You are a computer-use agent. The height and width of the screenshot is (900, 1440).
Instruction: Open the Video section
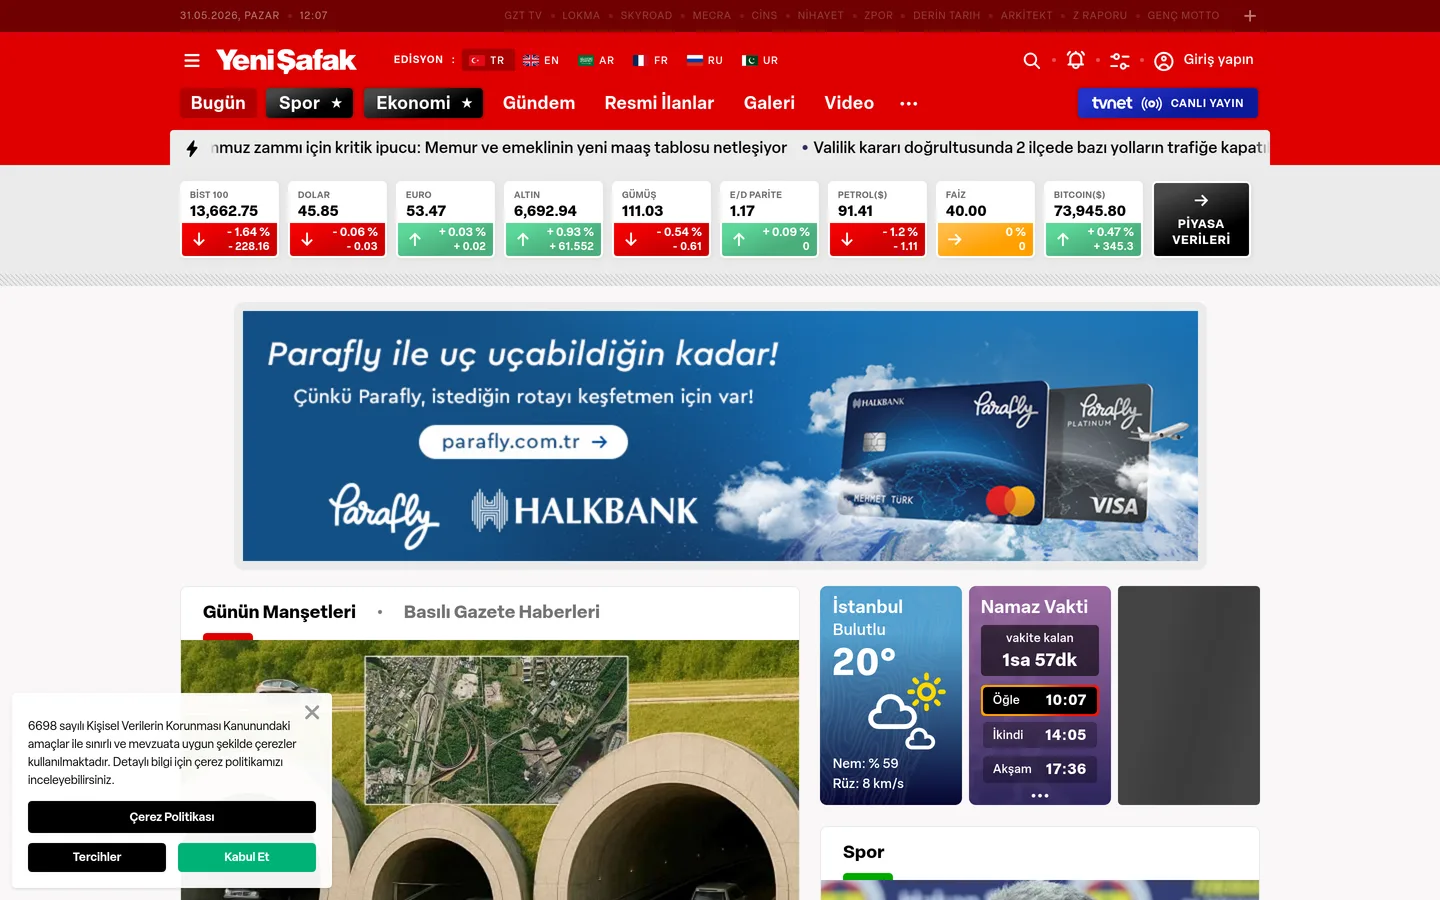click(x=849, y=103)
